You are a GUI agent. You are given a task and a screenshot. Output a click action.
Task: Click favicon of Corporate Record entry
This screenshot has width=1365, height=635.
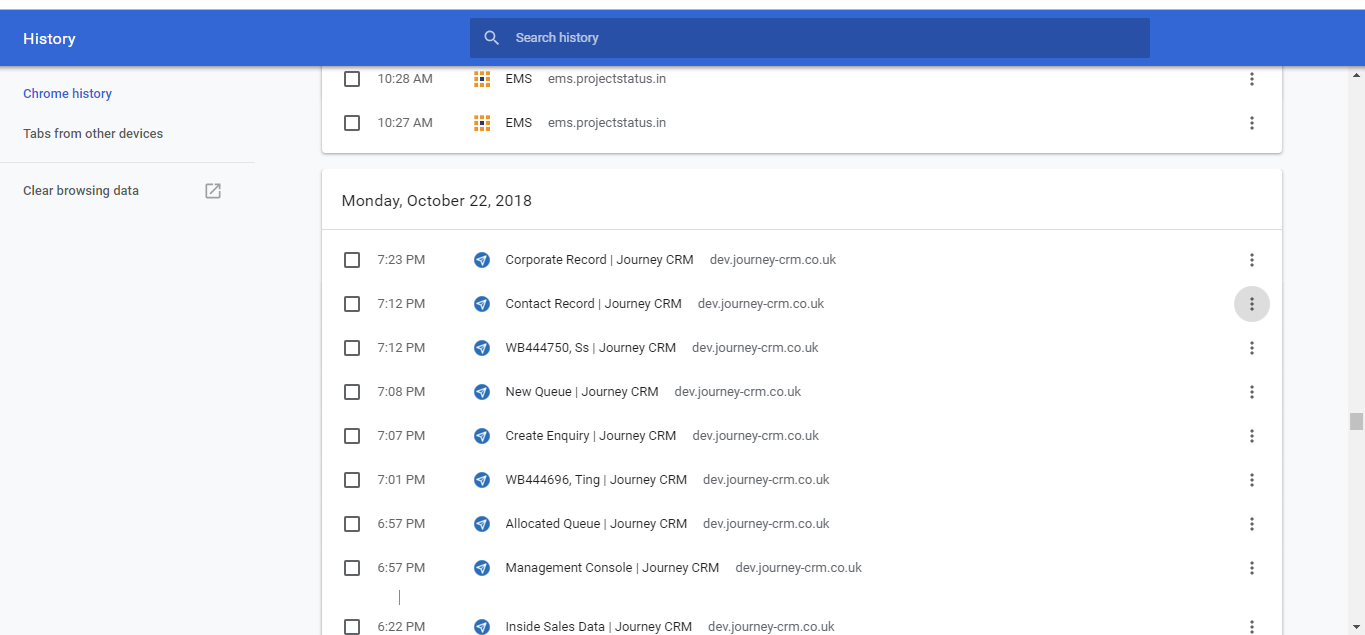click(482, 260)
